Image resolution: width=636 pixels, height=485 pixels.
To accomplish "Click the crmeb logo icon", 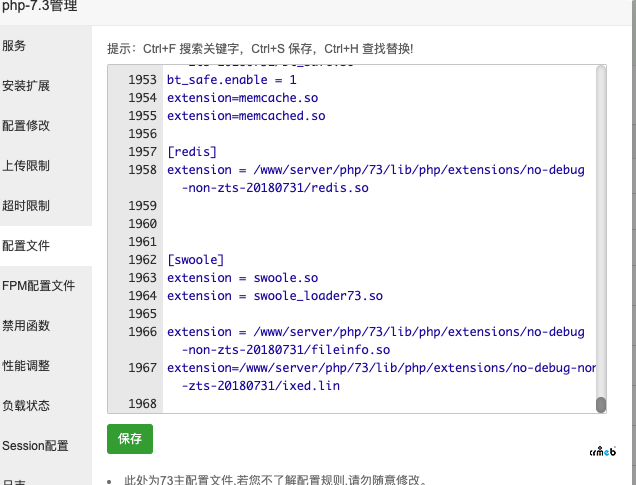I will 603,450.
